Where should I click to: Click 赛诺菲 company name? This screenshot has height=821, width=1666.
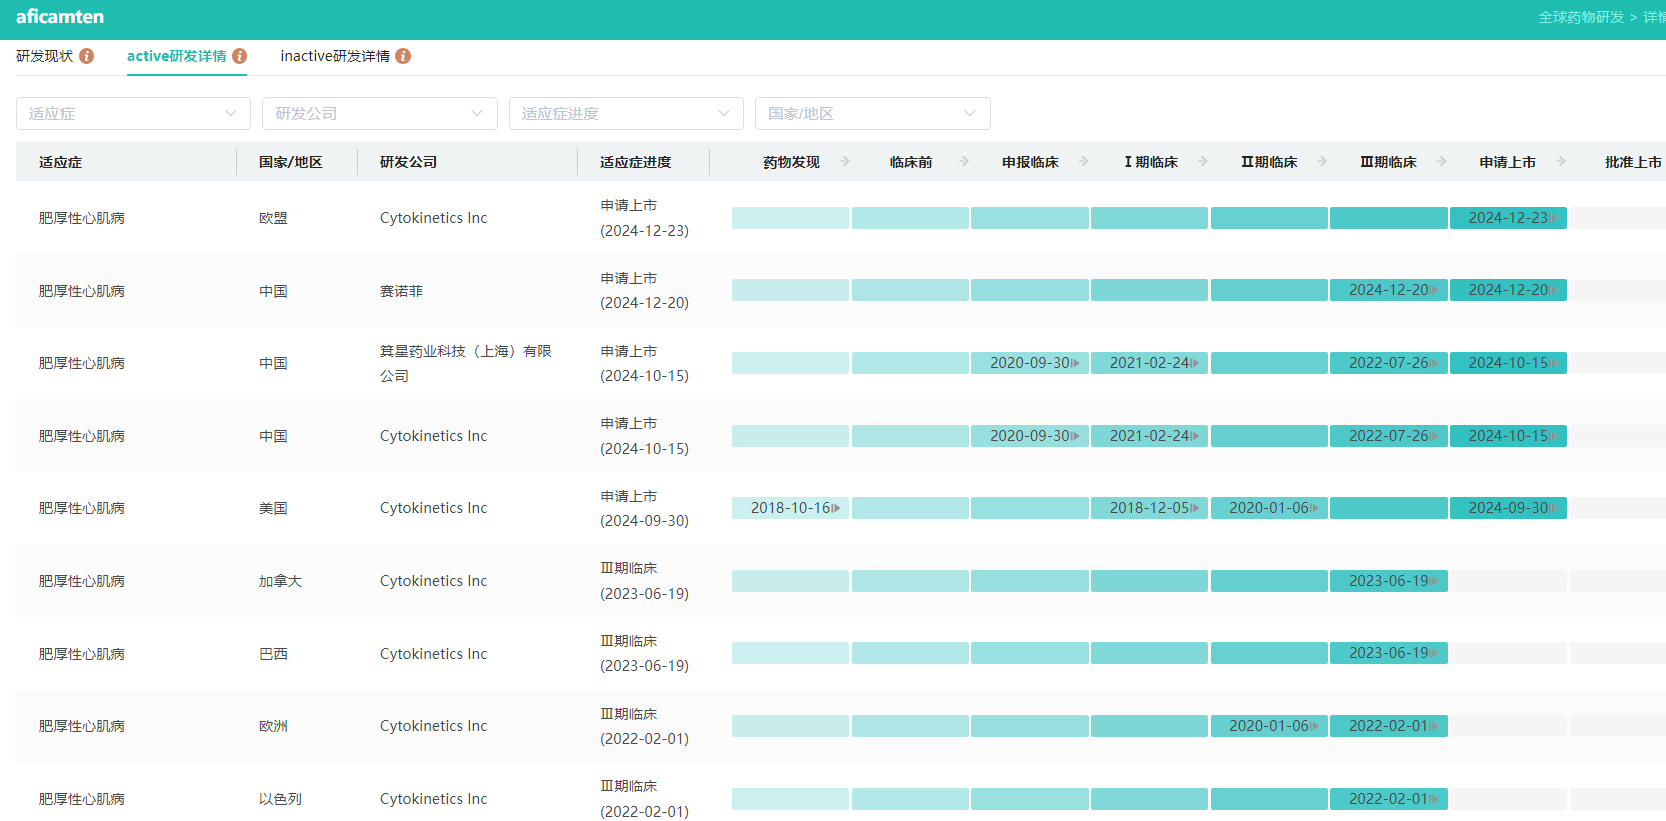click(x=401, y=291)
